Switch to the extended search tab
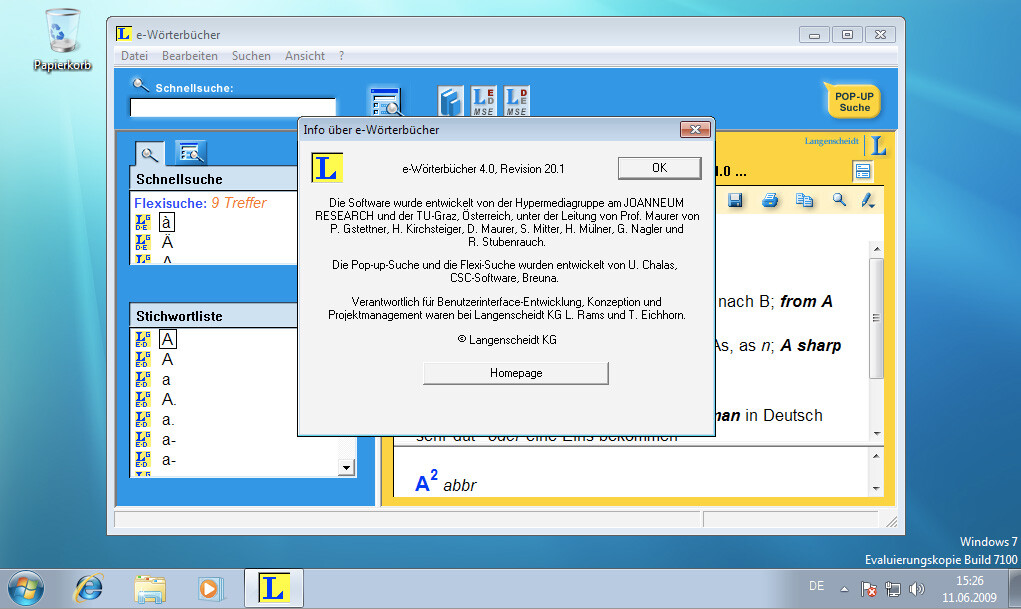 pyautogui.click(x=191, y=153)
